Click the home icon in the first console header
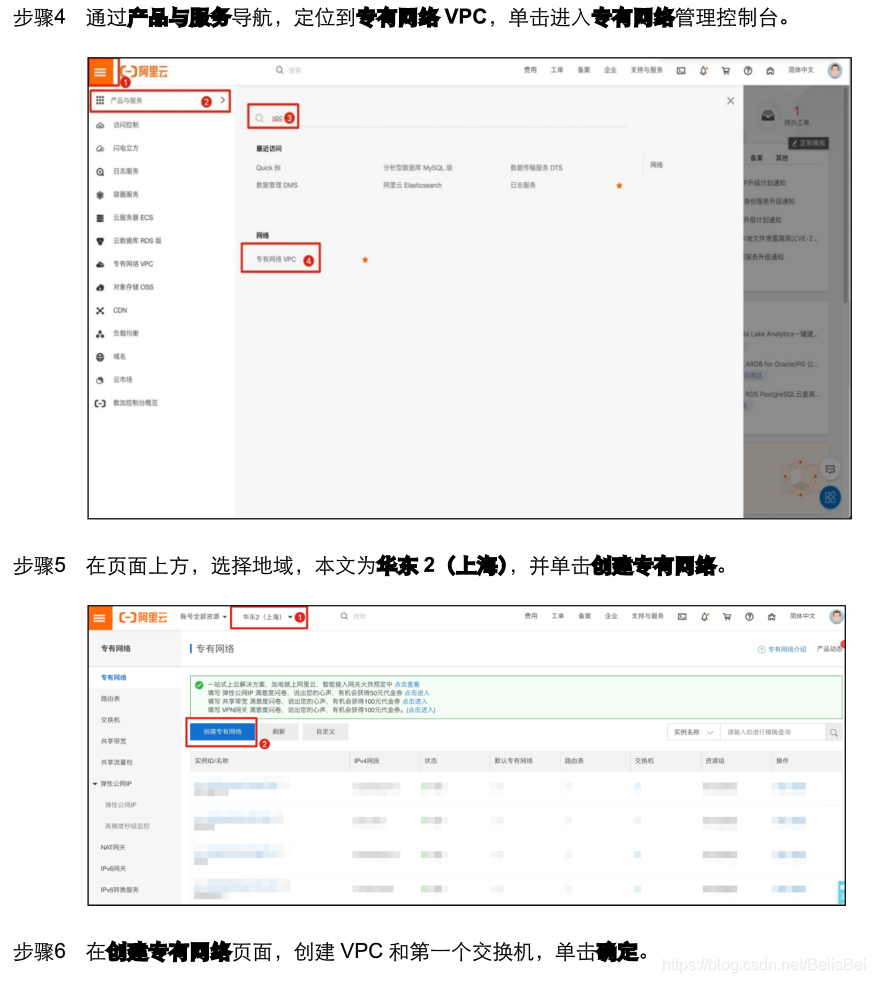 (770, 71)
